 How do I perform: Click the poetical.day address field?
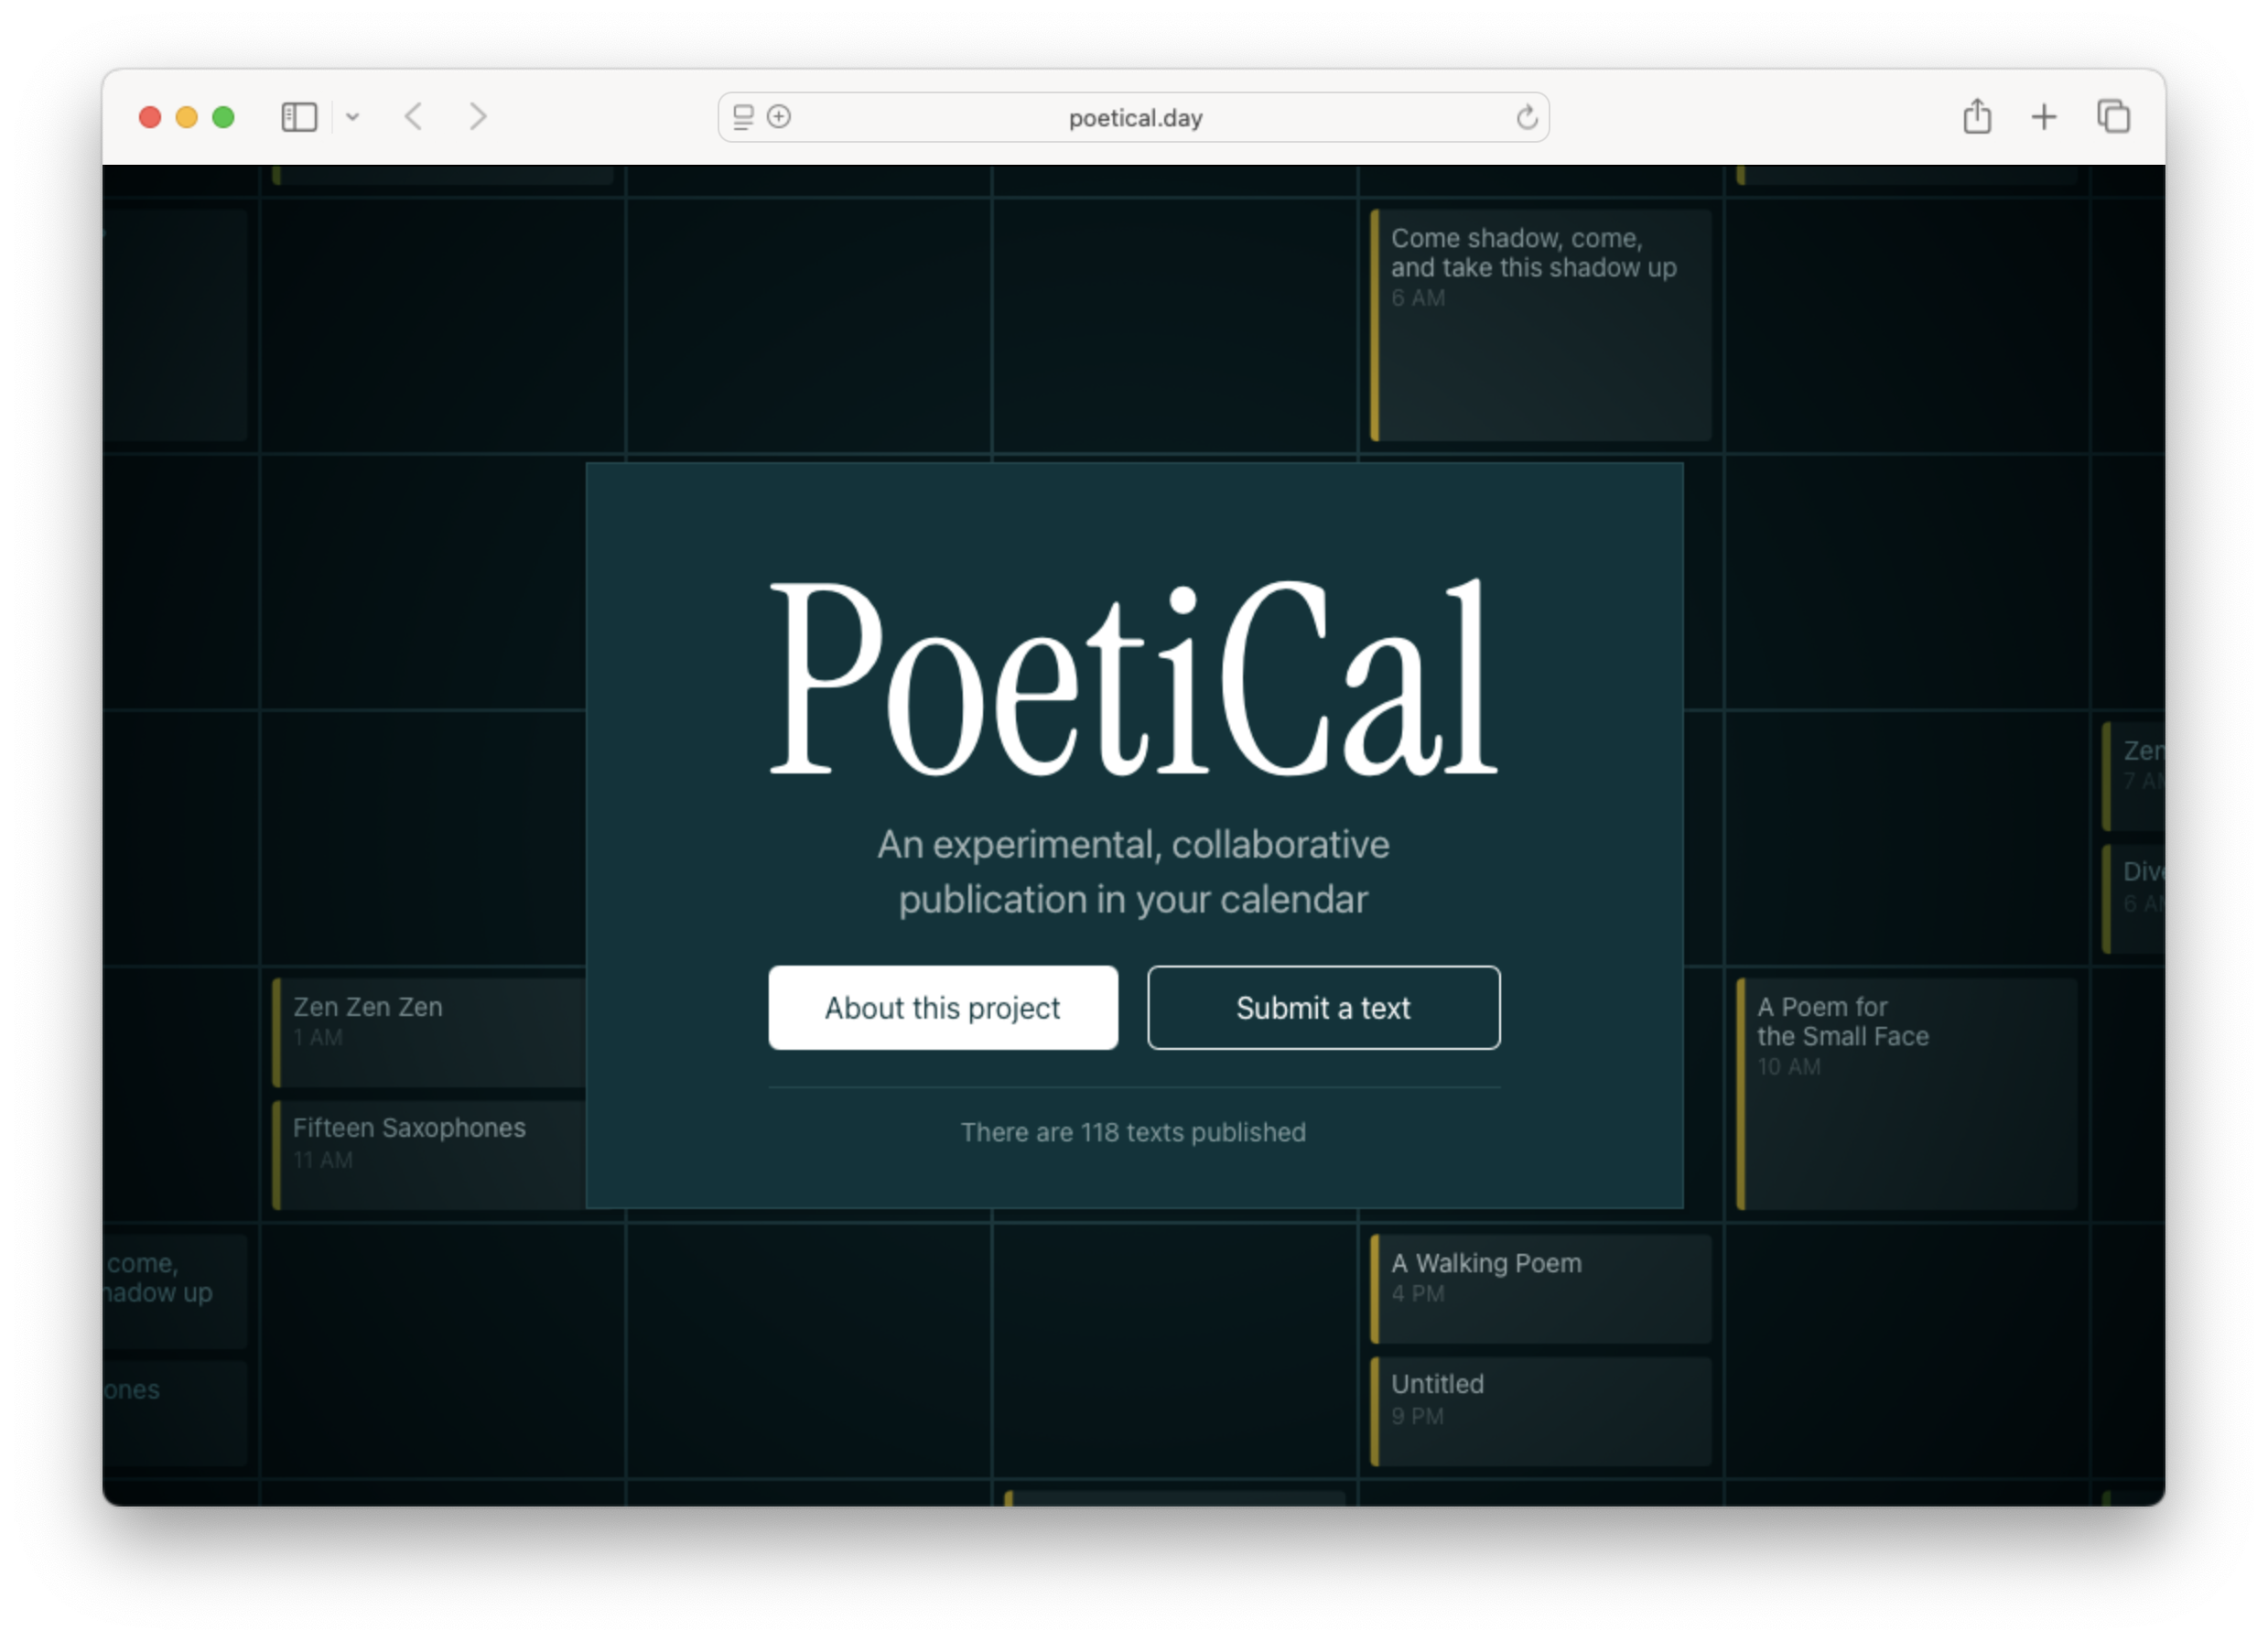1134,118
